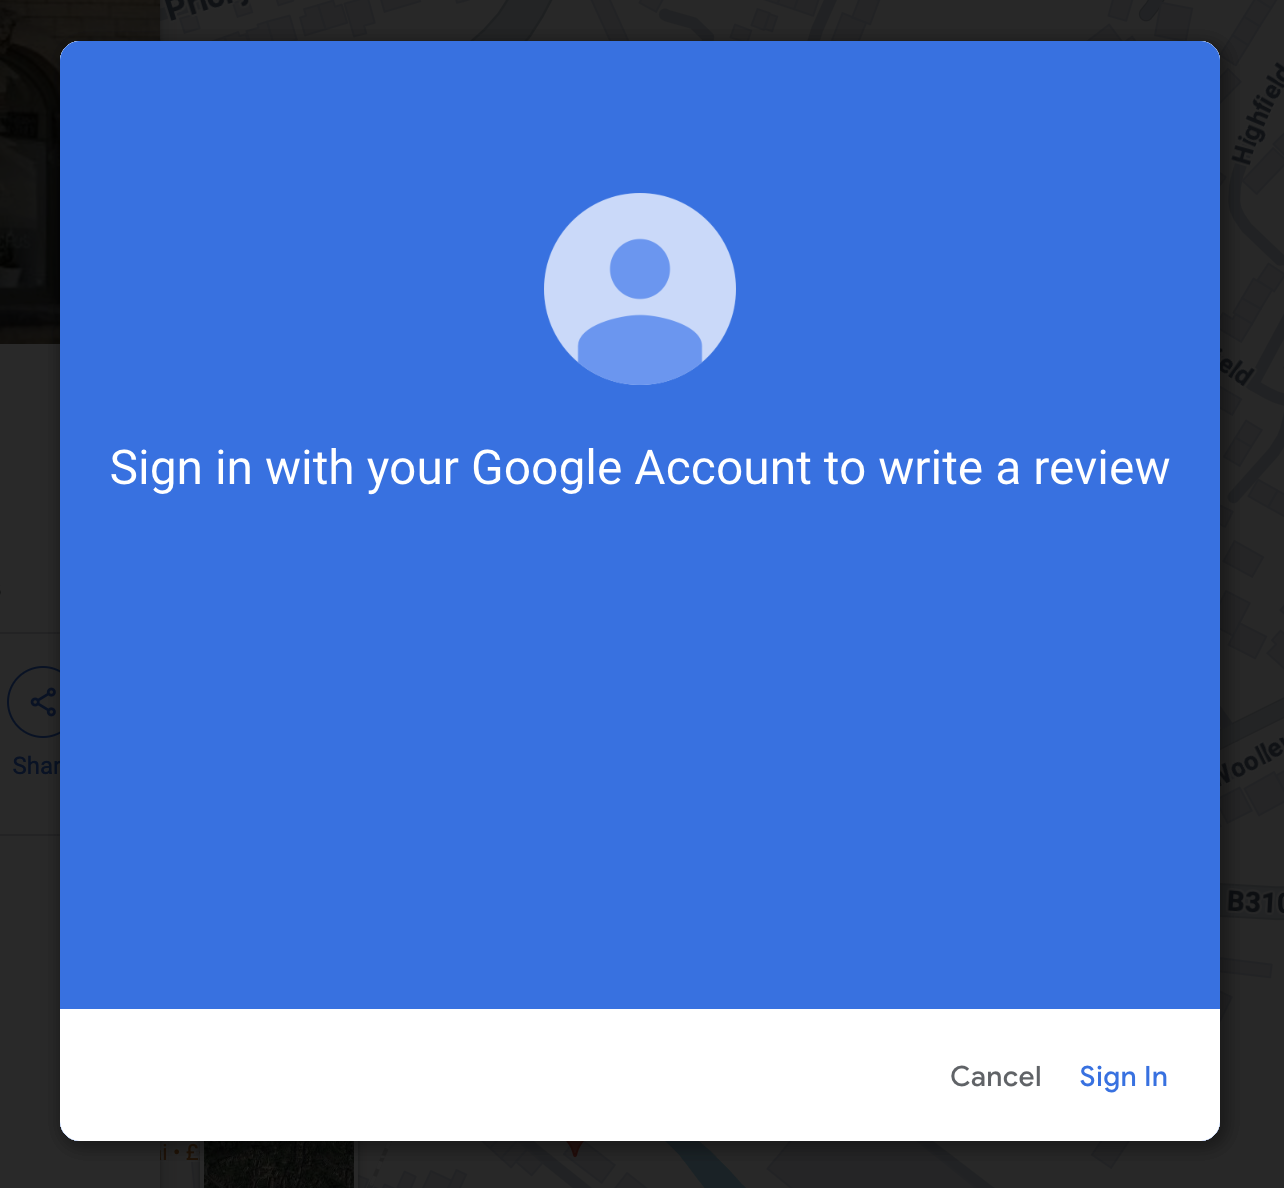Click the avatar's shoulders shape
Image resolution: width=1284 pixels, height=1188 pixels.
pos(640,350)
